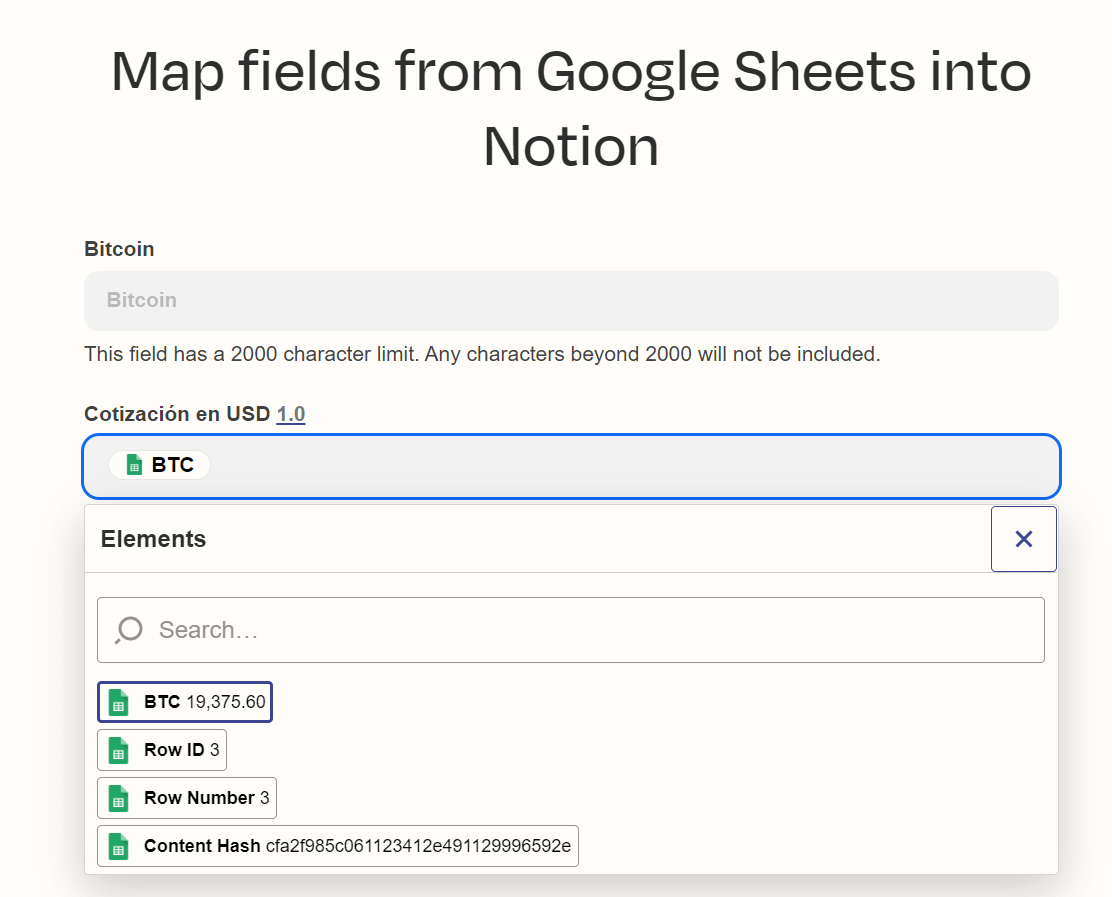Click empty area of Cotización en USD field

(630, 466)
